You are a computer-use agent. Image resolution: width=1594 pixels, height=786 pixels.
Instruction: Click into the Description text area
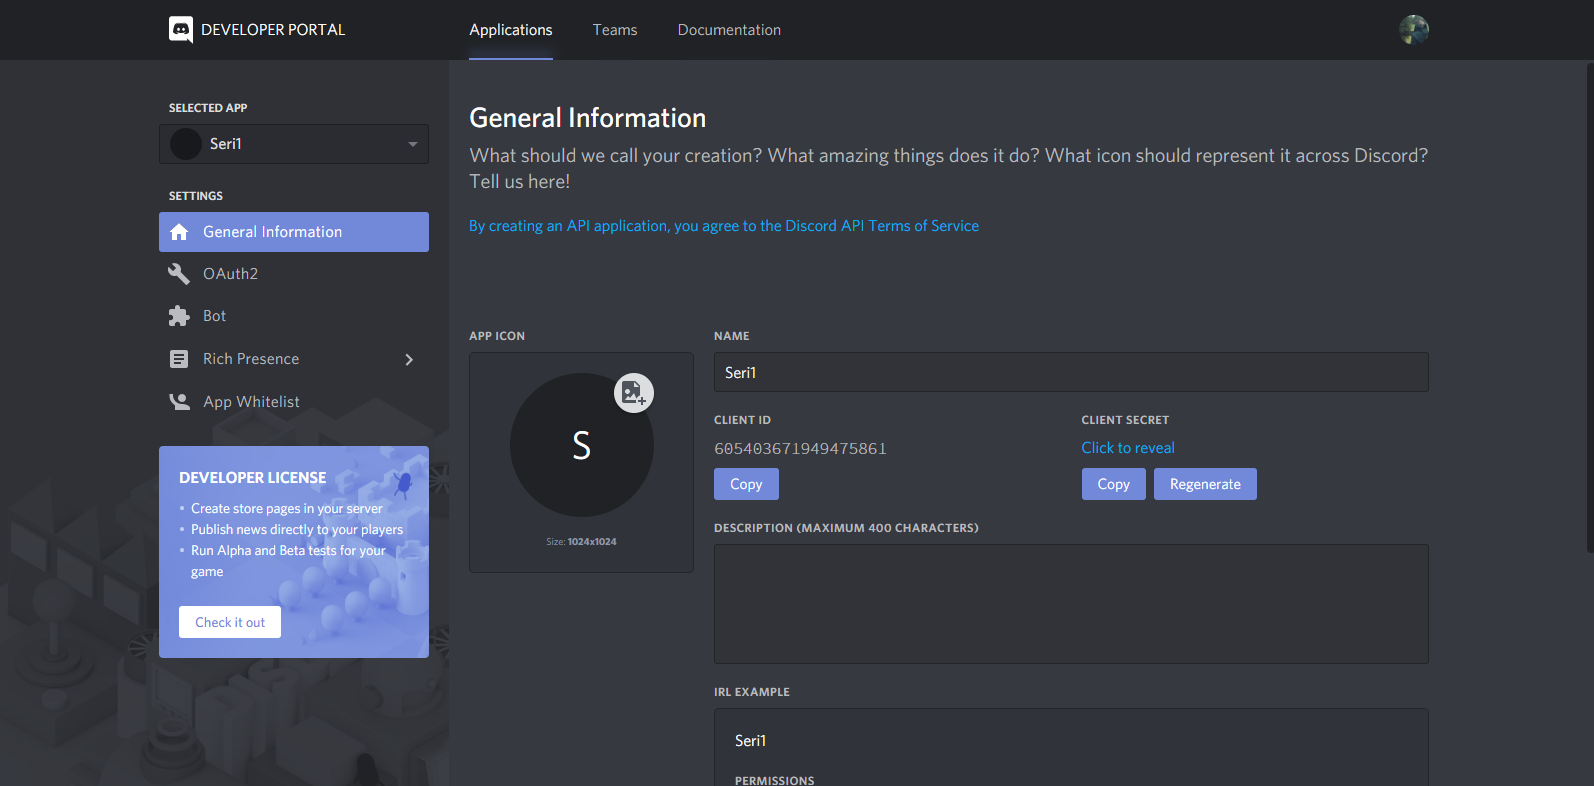click(1071, 604)
